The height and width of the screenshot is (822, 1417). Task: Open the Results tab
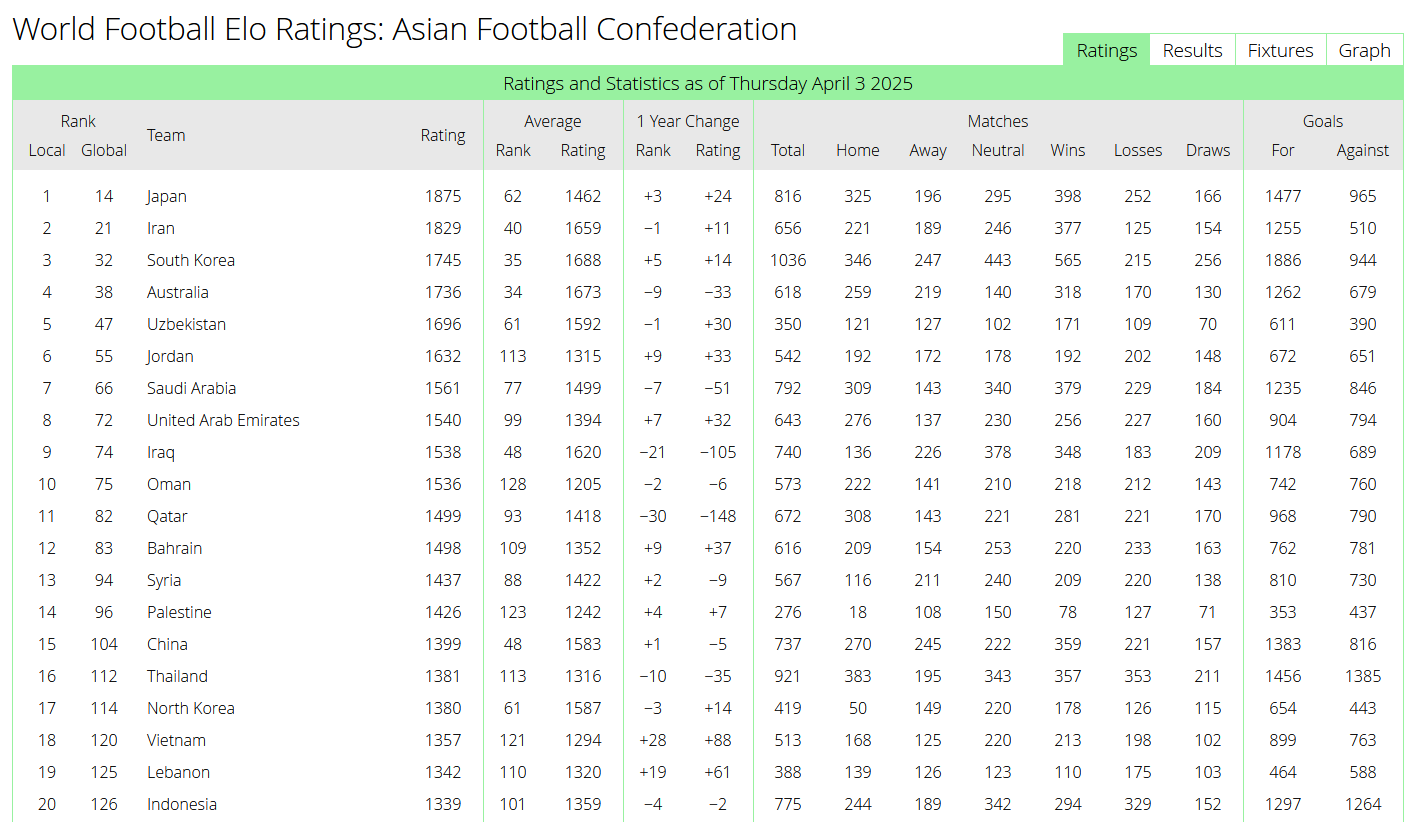tap(1192, 50)
